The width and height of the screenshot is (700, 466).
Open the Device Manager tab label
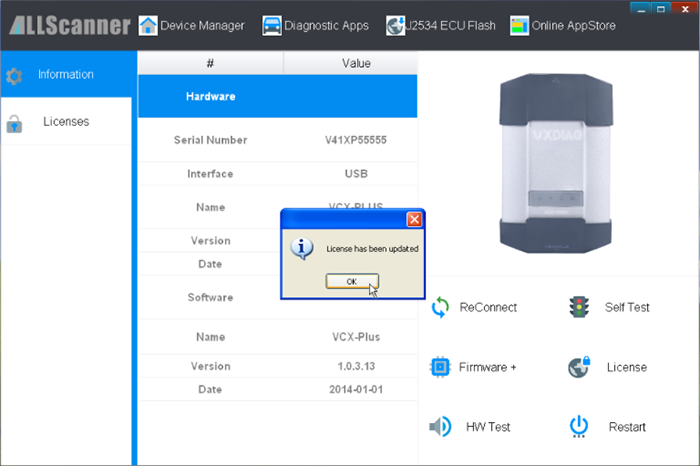point(202,25)
